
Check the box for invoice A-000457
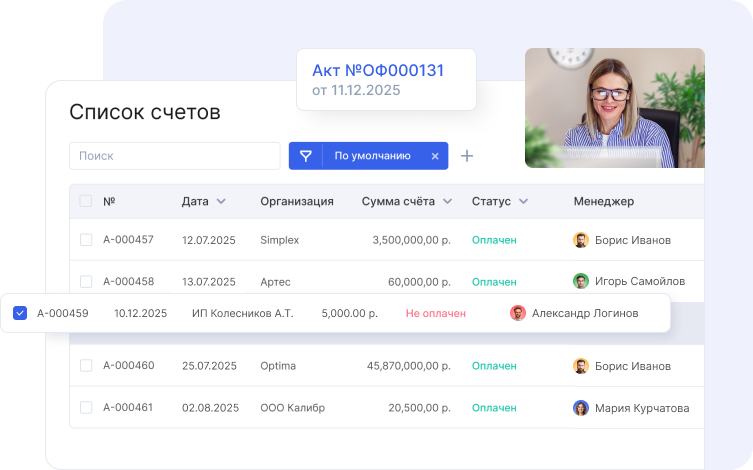(x=86, y=240)
